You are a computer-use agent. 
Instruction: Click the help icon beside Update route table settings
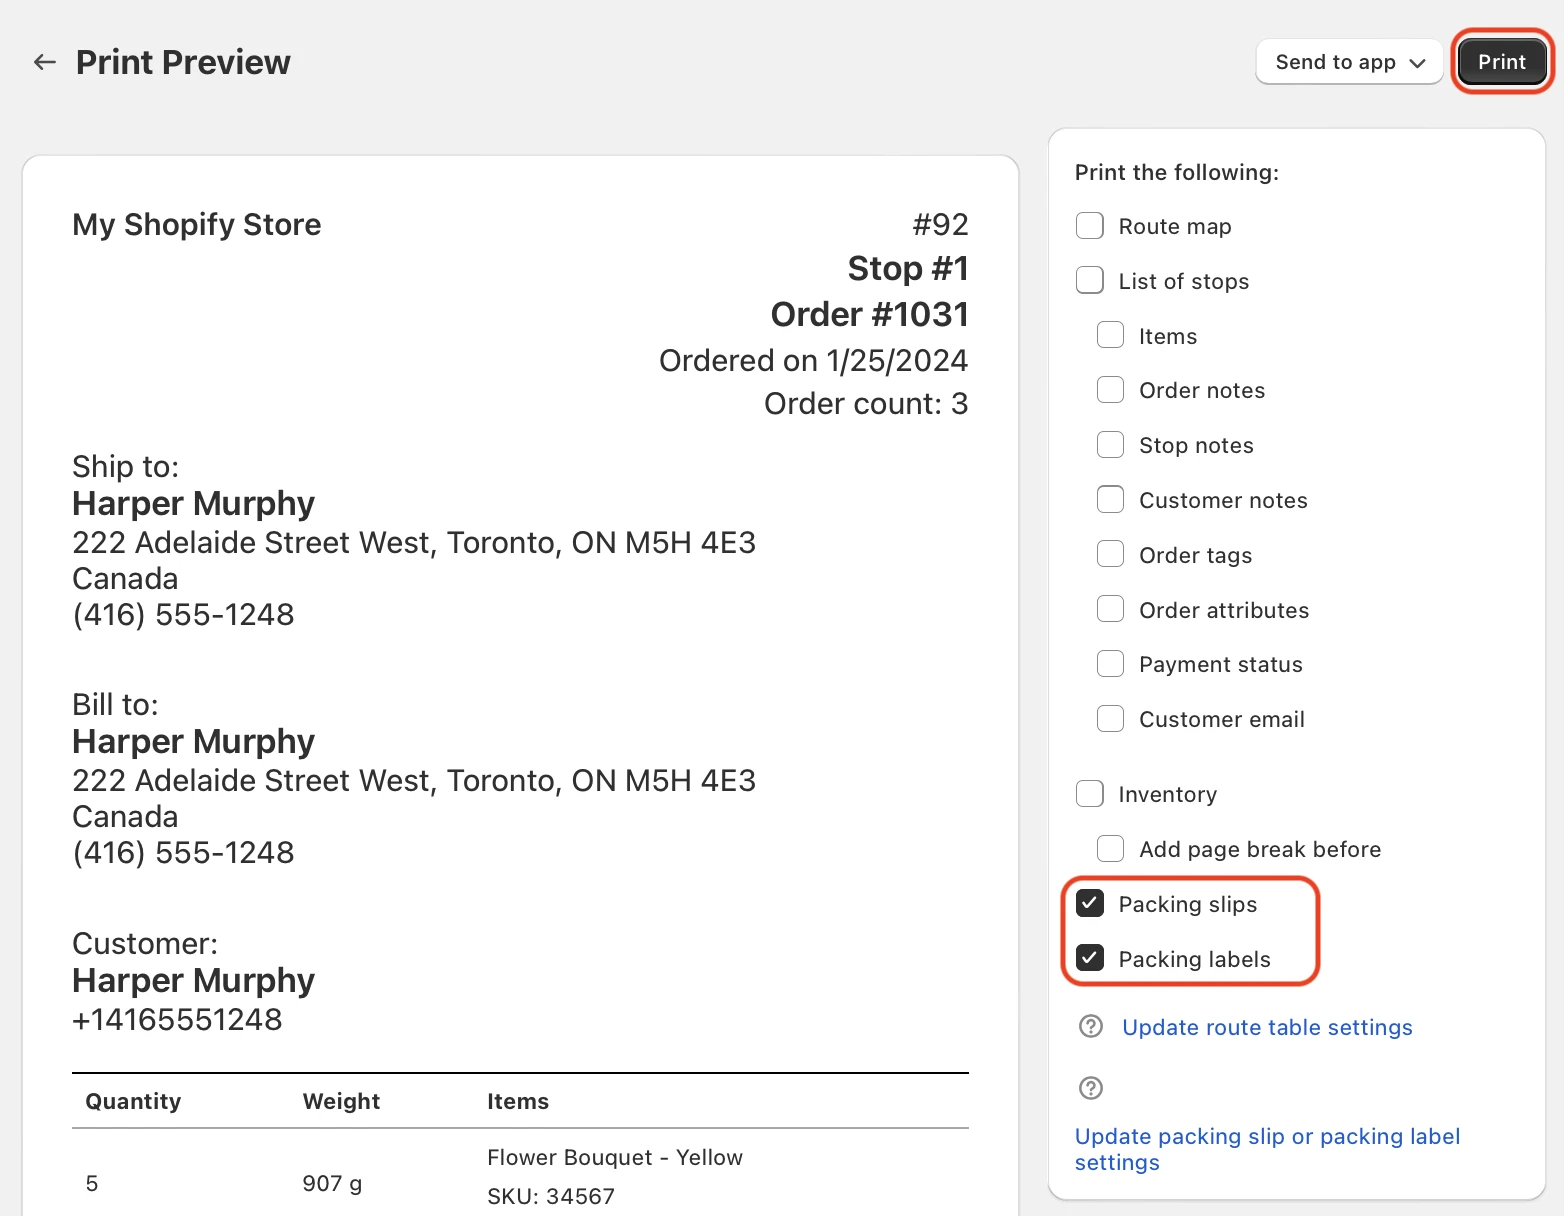(x=1091, y=1027)
